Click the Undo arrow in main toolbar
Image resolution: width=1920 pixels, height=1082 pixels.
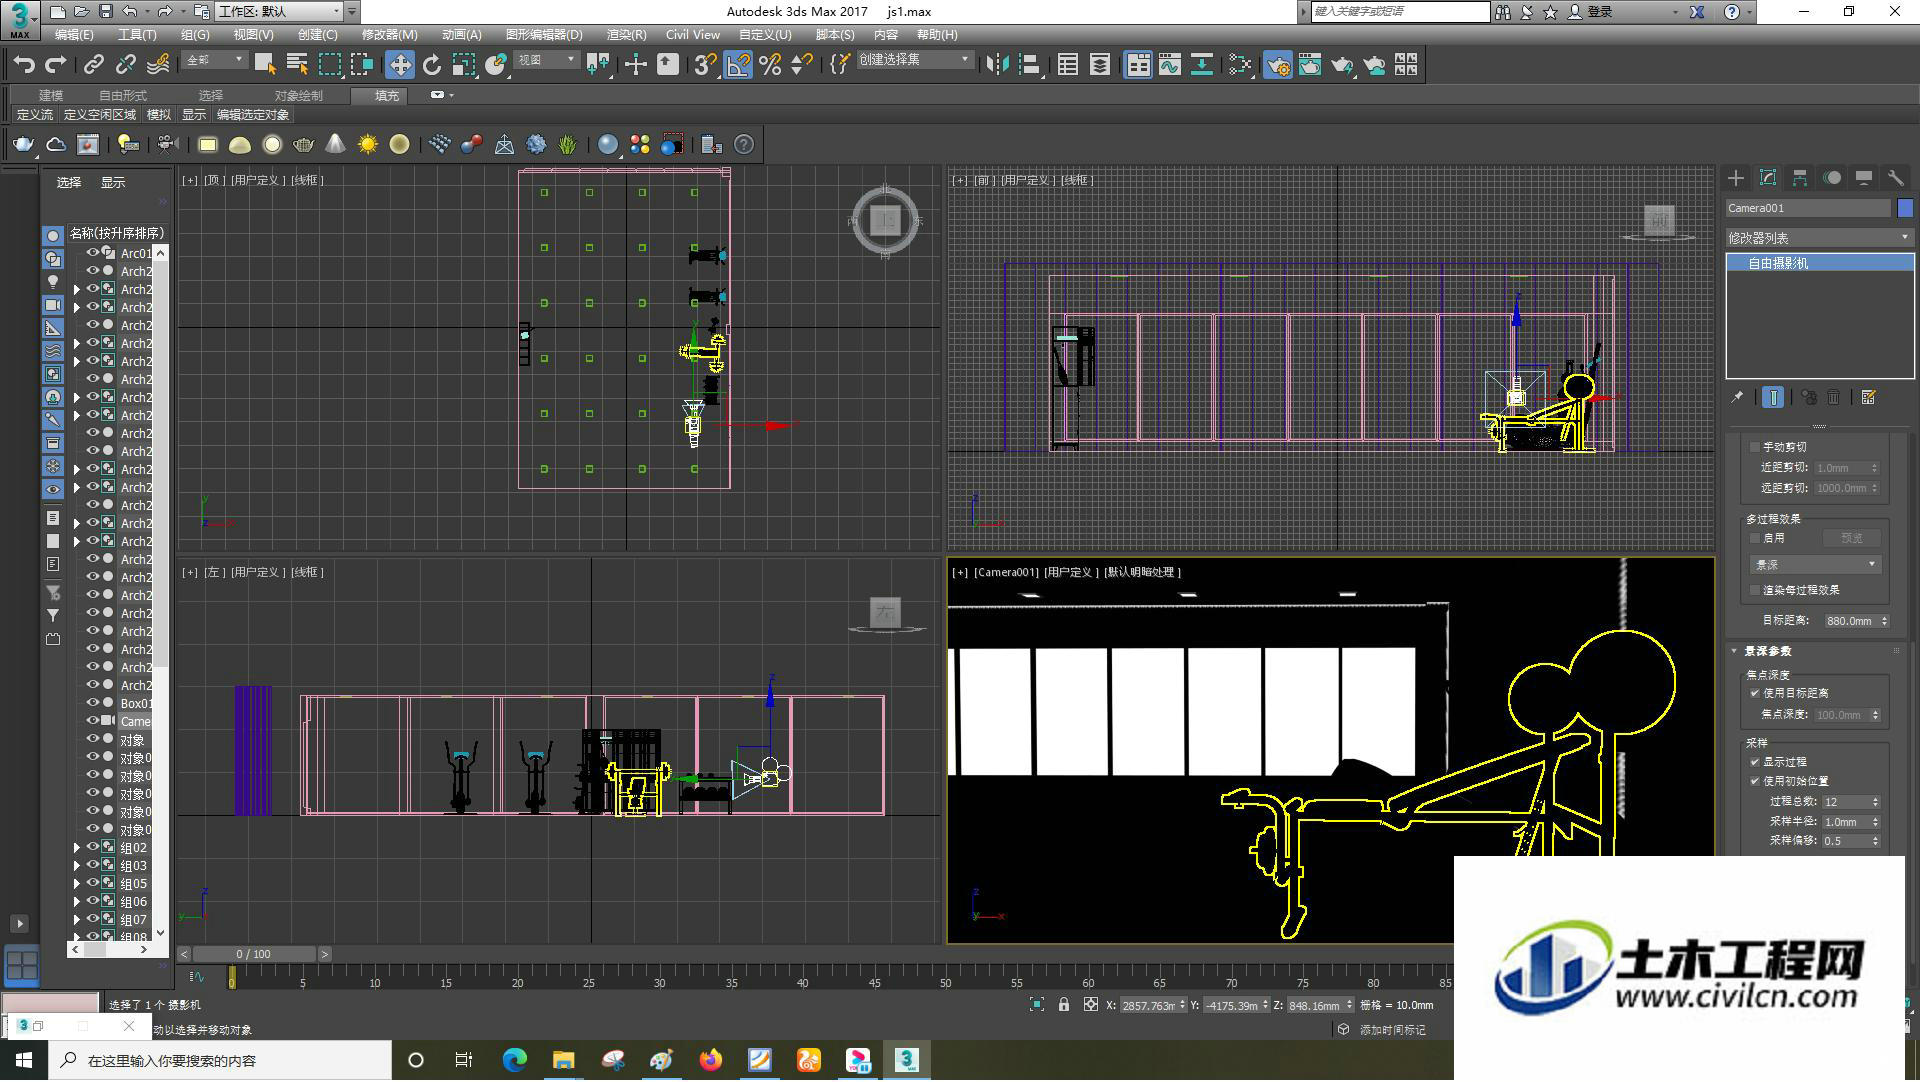pyautogui.click(x=24, y=65)
